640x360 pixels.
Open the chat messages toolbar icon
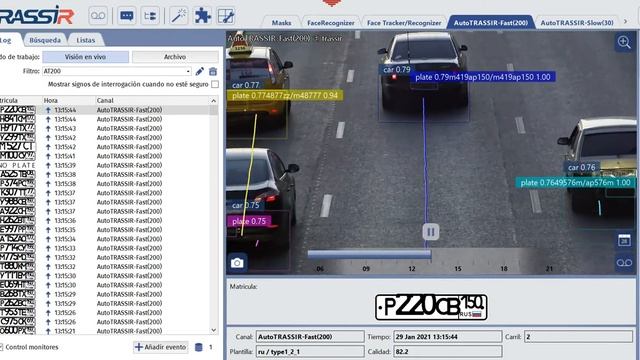pyautogui.click(x=127, y=16)
